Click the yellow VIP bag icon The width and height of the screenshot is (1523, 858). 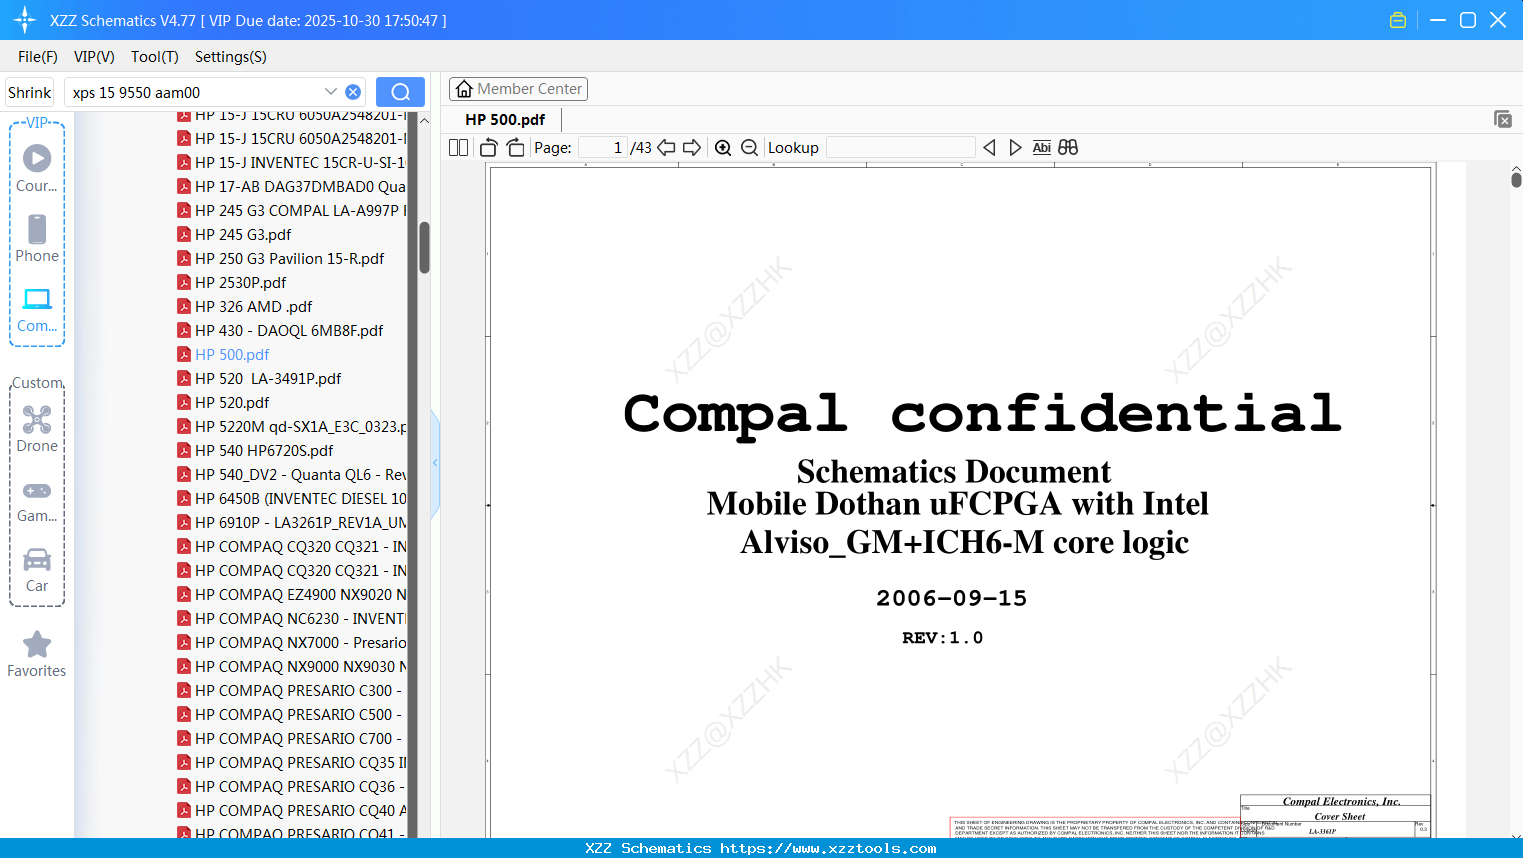(1398, 20)
